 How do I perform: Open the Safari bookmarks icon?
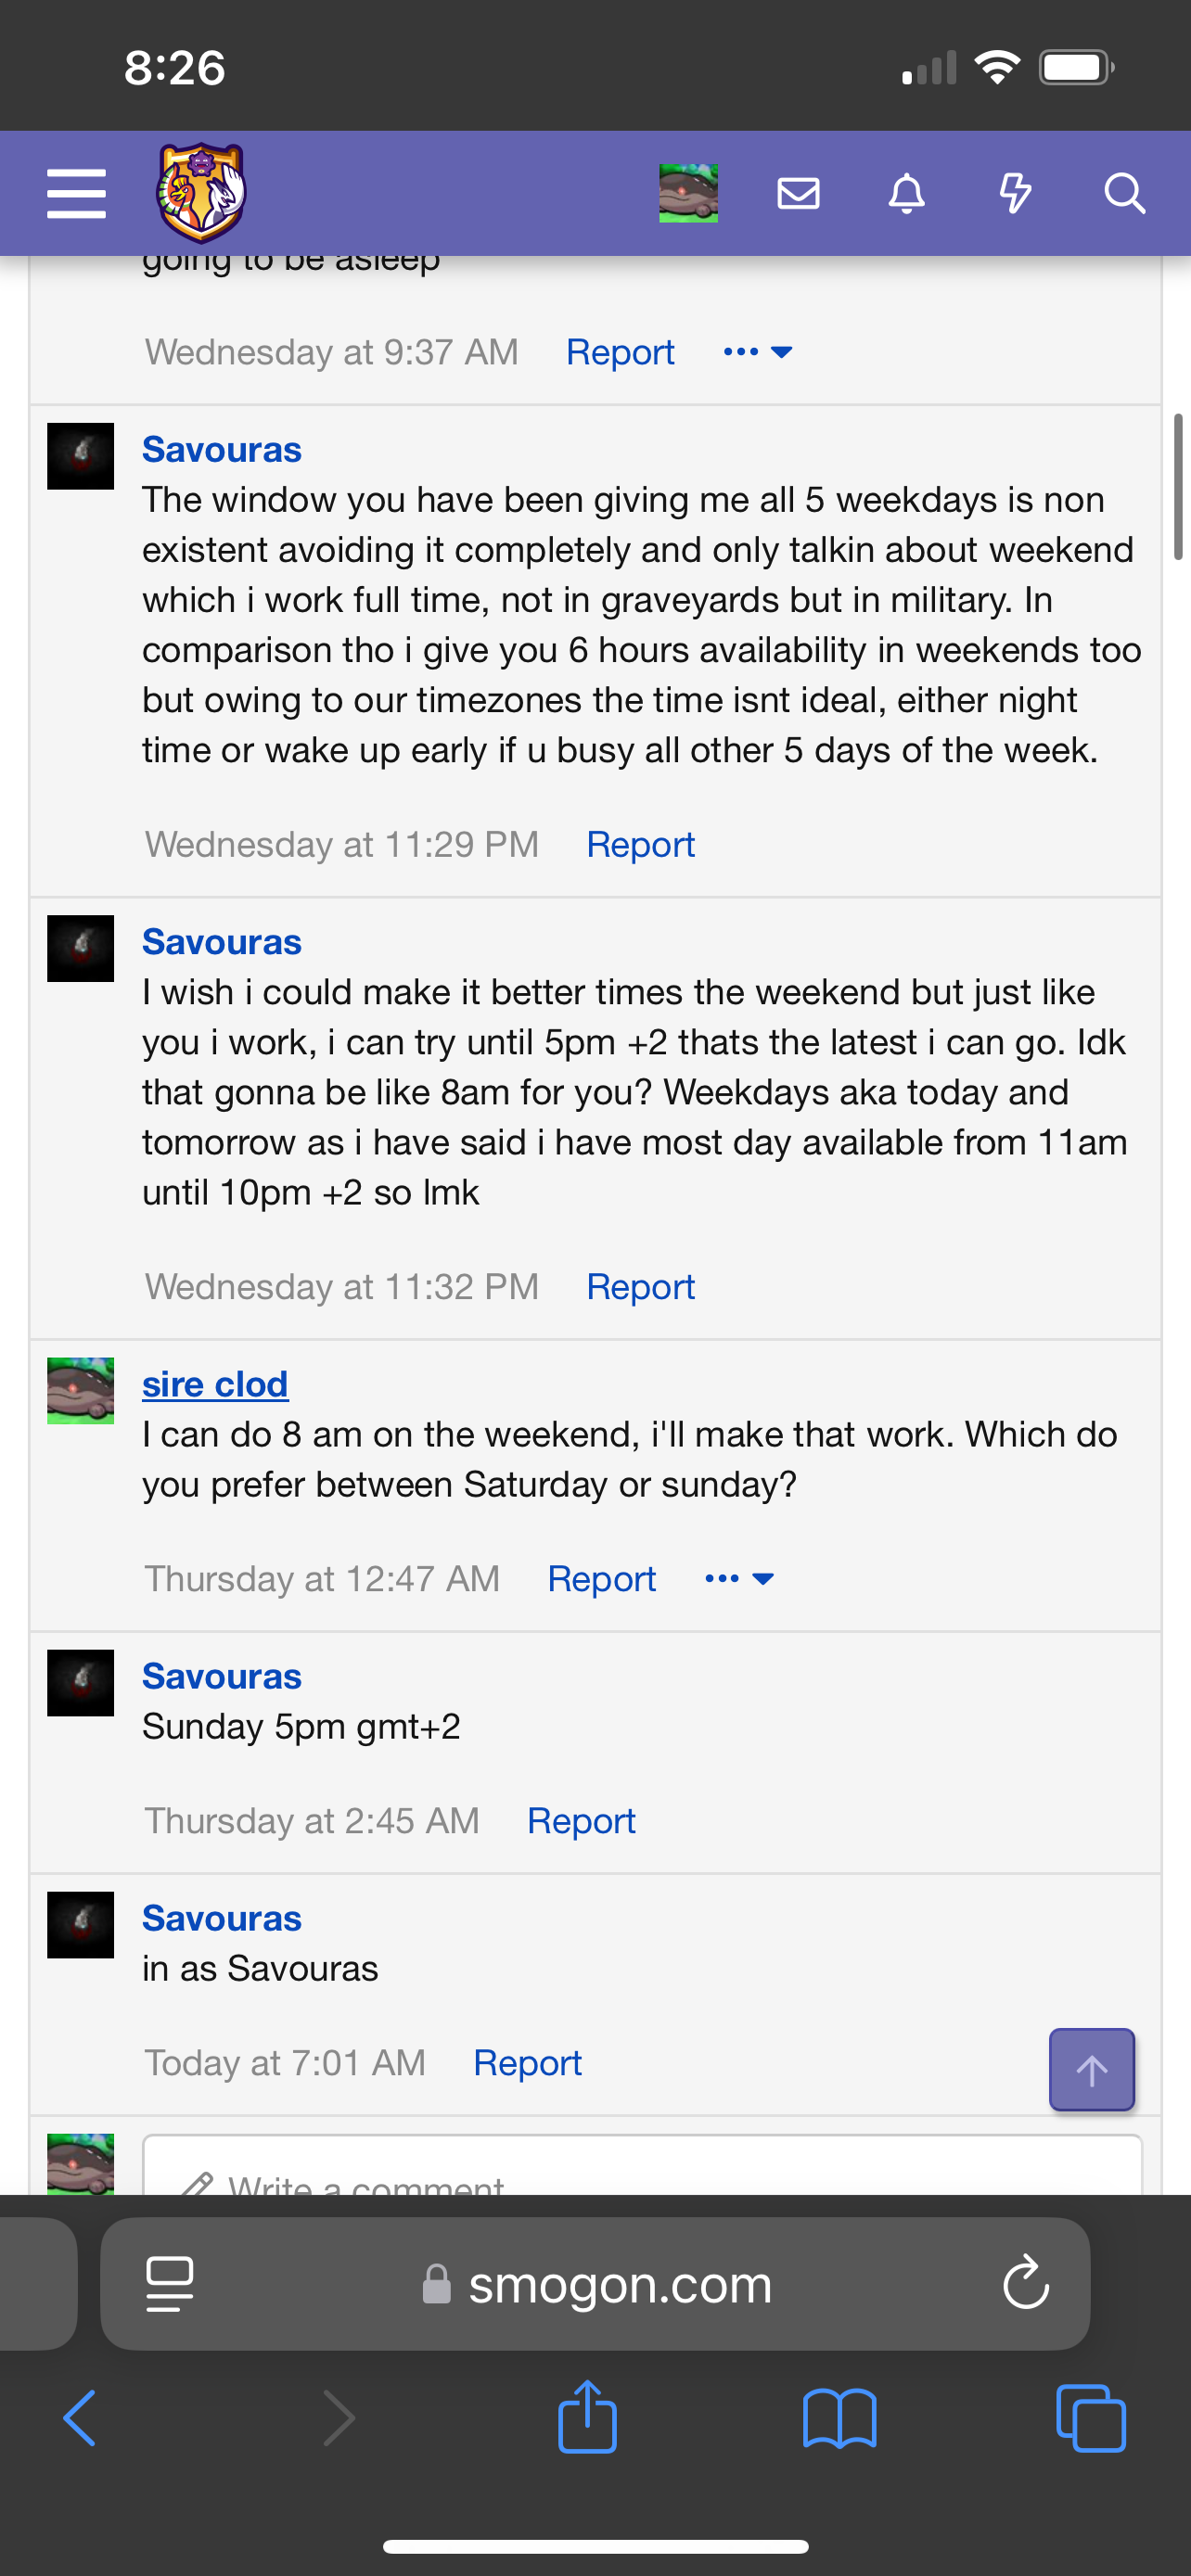[x=839, y=2417]
